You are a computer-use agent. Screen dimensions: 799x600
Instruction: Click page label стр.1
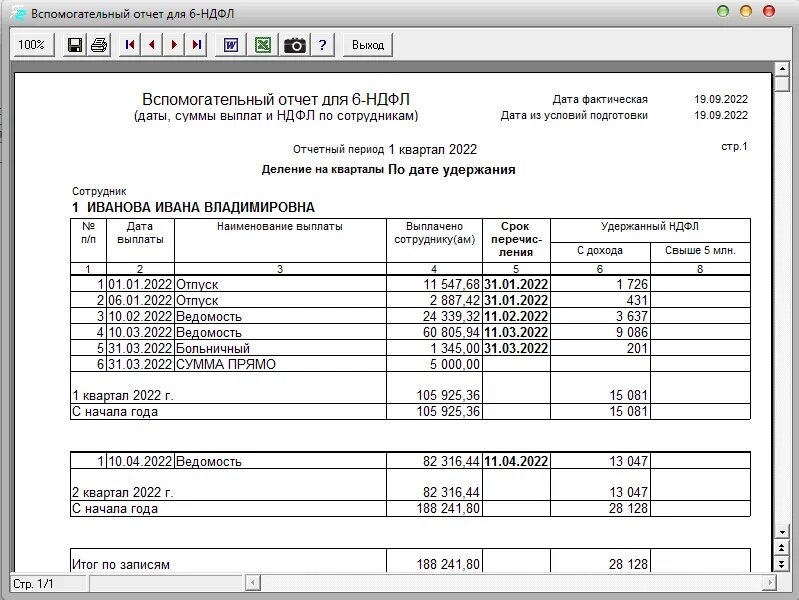click(x=734, y=146)
